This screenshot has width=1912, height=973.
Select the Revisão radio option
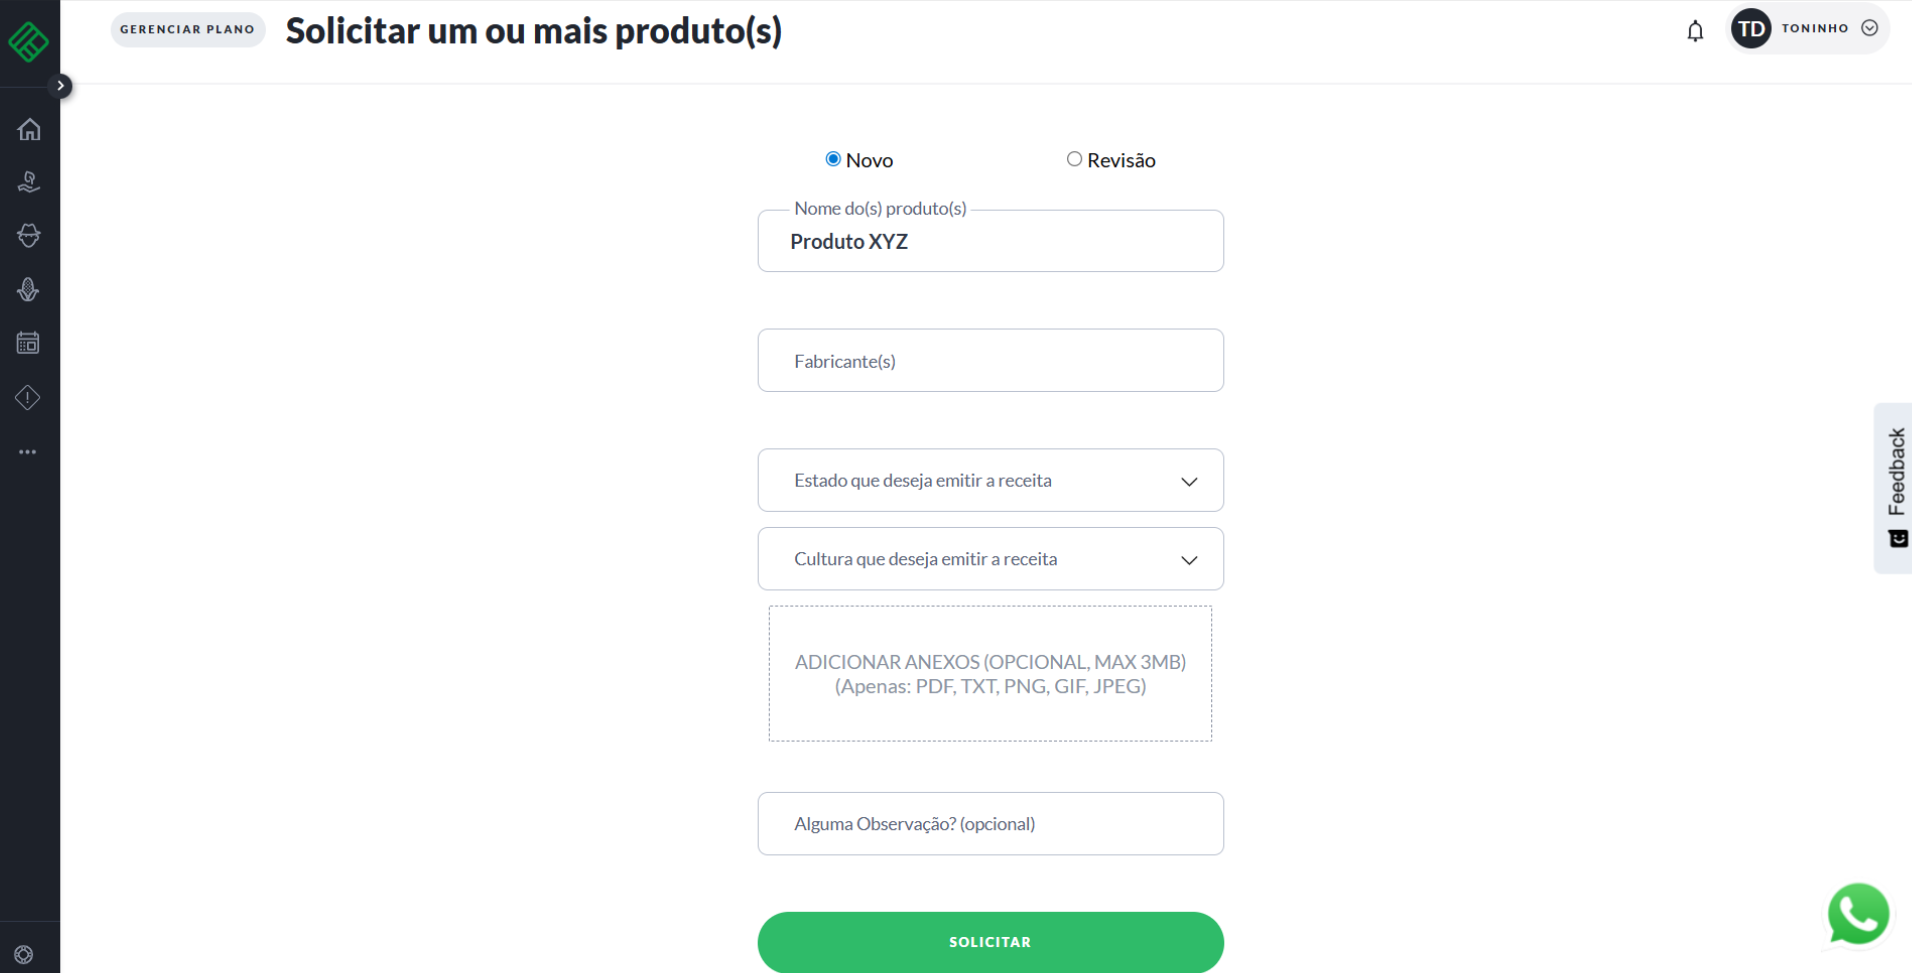click(x=1074, y=159)
